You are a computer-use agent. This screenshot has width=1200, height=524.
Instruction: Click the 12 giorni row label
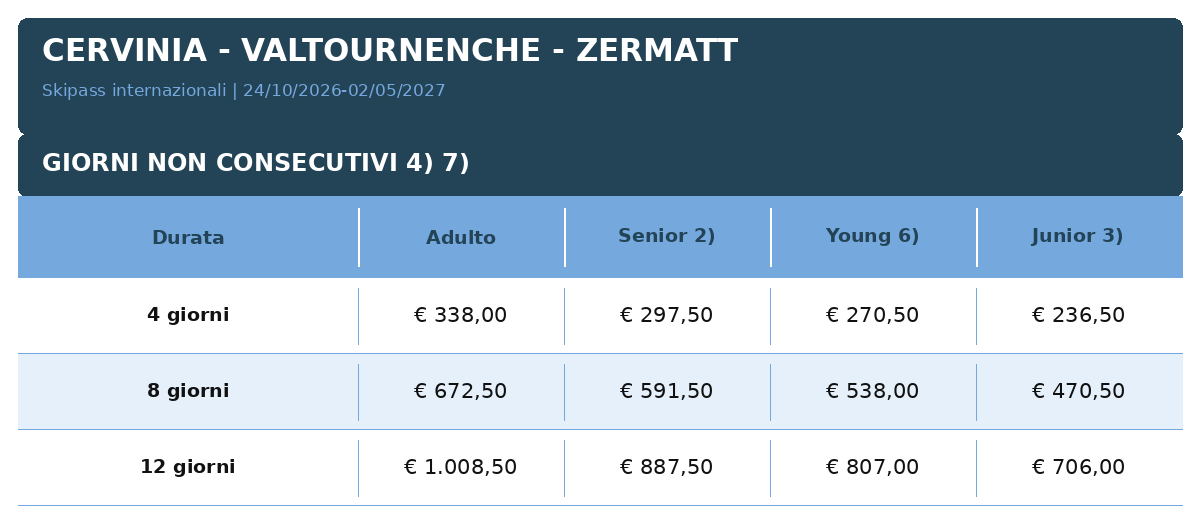(x=188, y=467)
